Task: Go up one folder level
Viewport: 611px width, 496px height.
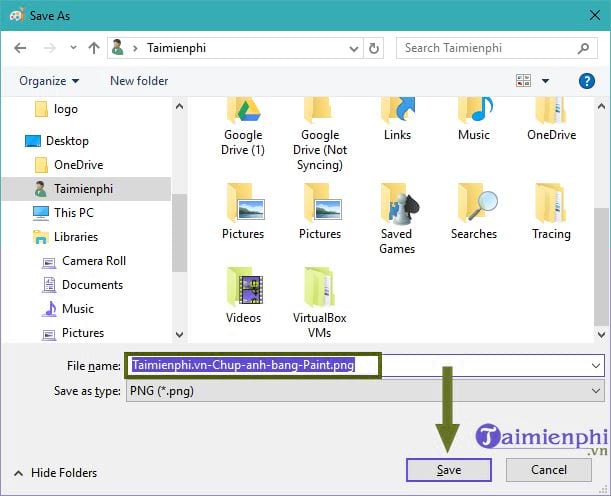Action: point(94,48)
